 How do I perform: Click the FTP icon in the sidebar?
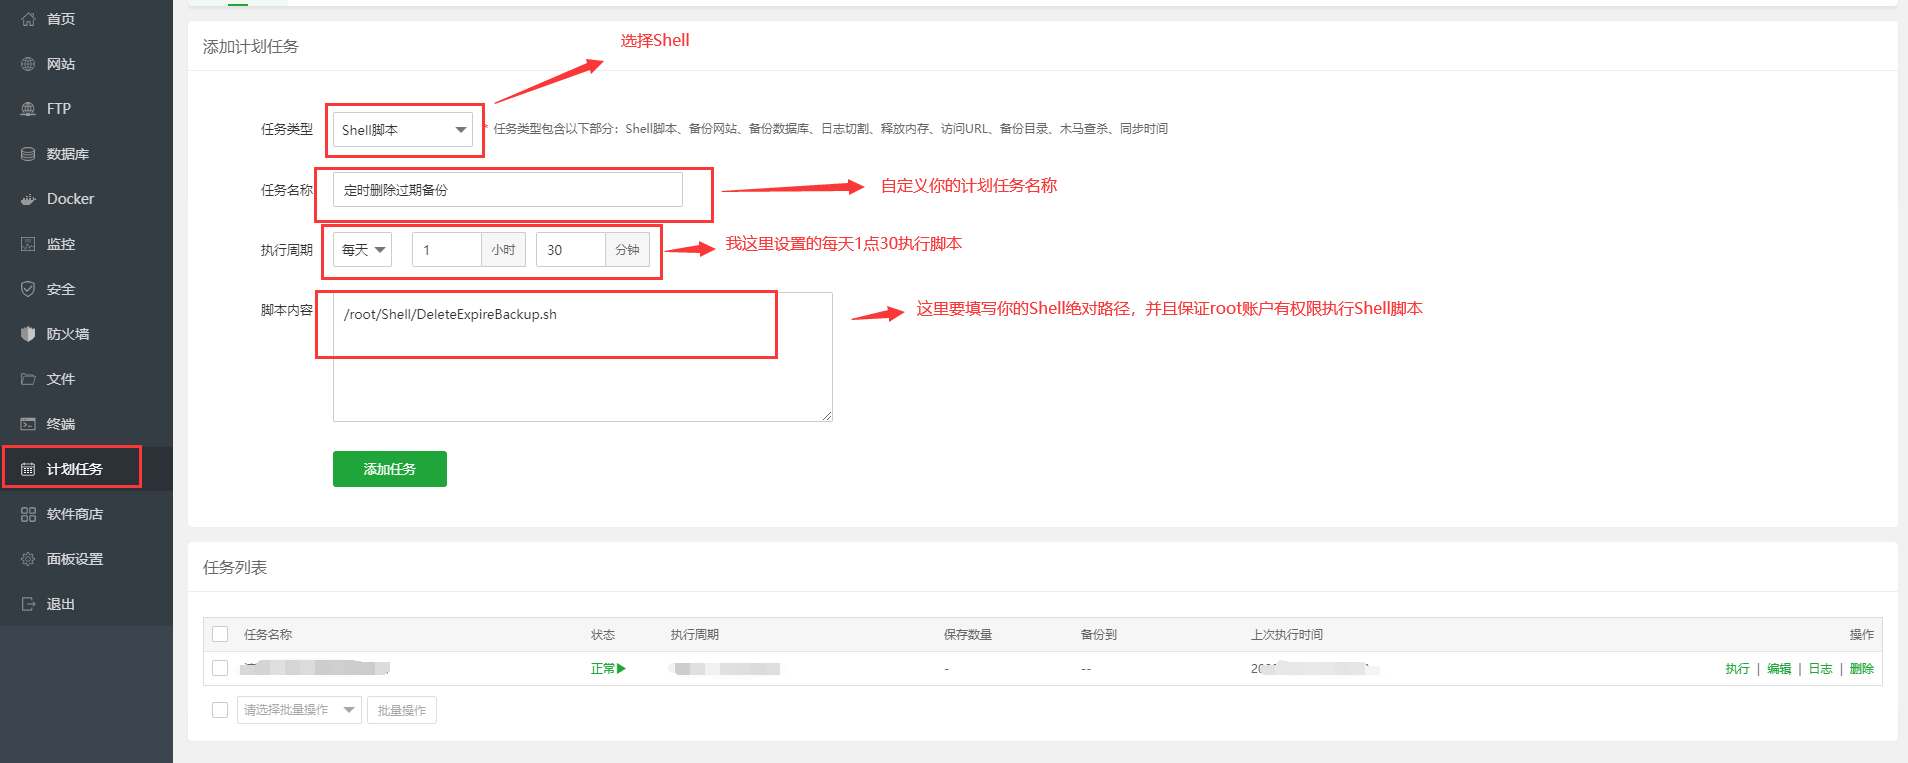pyautogui.click(x=28, y=109)
